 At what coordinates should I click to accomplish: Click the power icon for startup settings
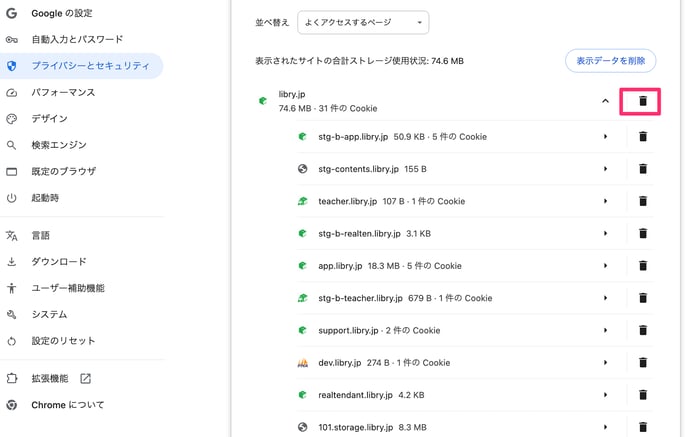tap(12, 198)
